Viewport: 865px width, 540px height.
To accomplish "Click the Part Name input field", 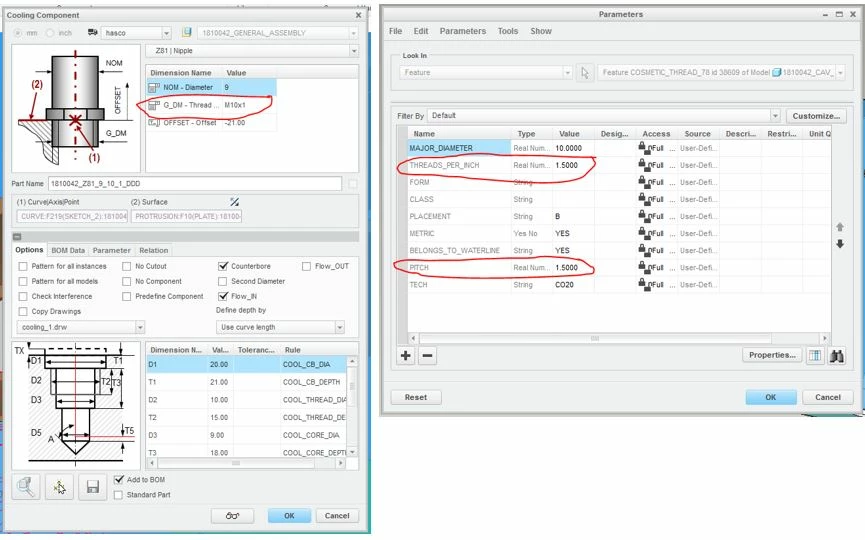I will click(x=195, y=184).
